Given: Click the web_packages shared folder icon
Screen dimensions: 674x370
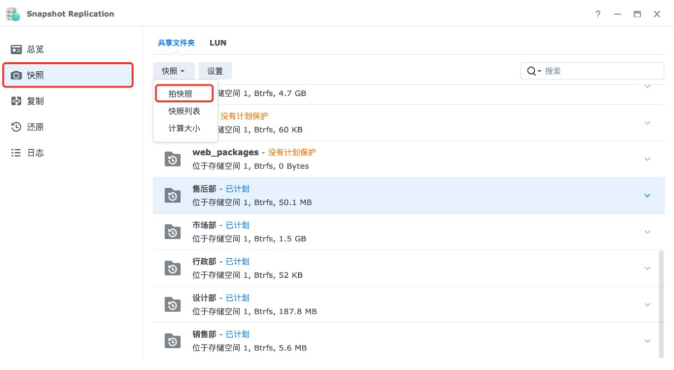Looking at the screenshot, I should tap(172, 159).
